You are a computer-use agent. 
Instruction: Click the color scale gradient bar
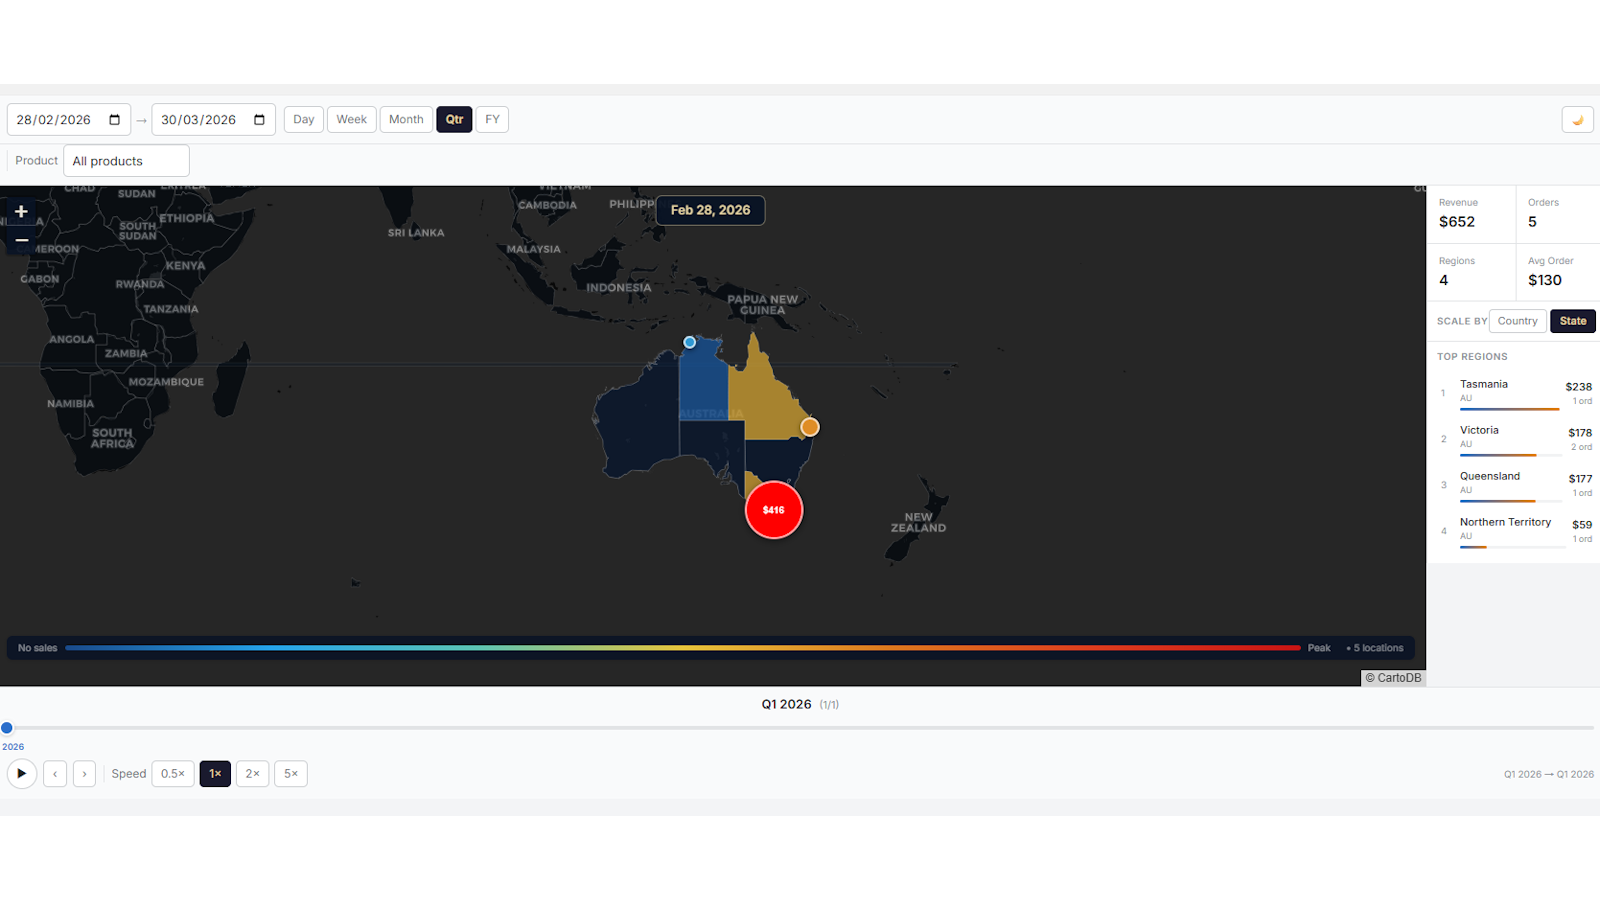click(x=683, y=648)
